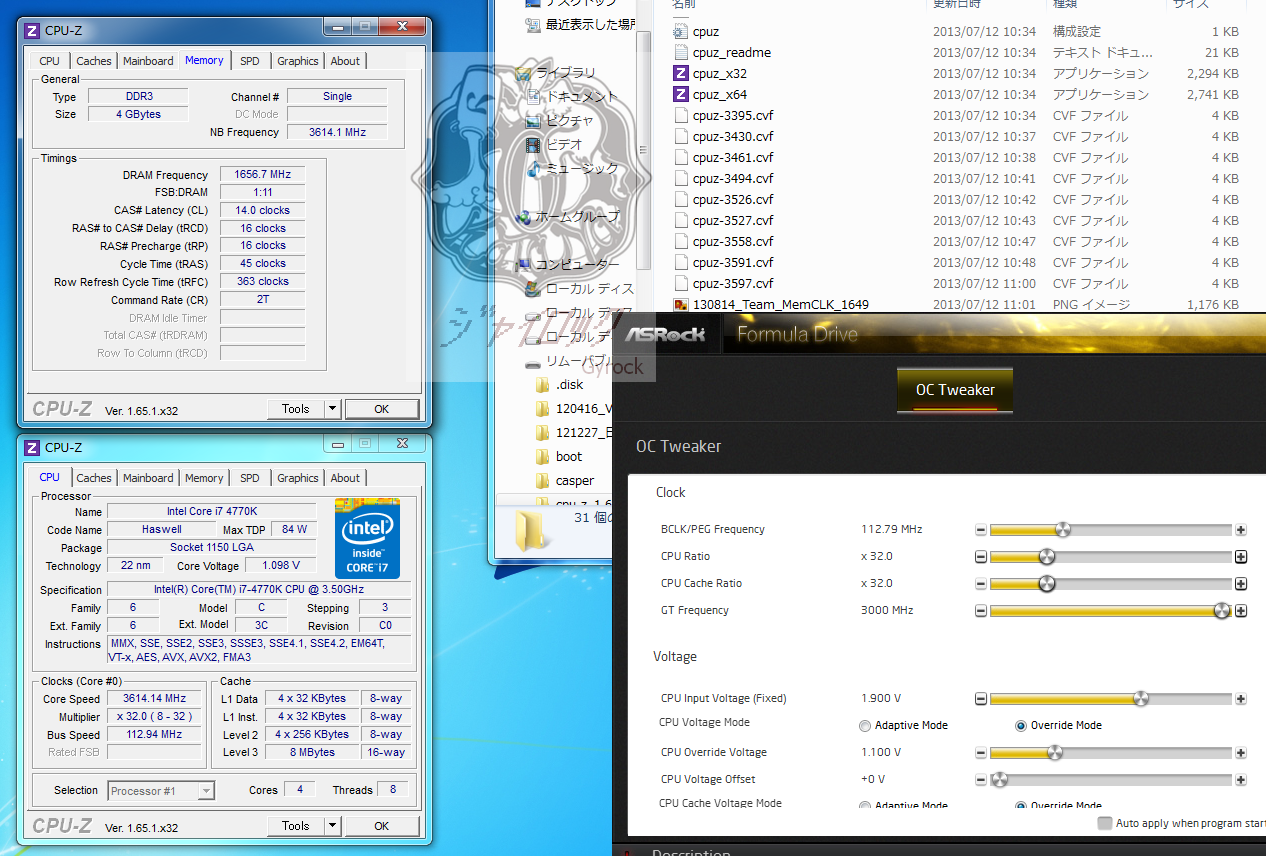This screenshot has width=1266, height=856.
Task: Decrease CPU Cache Ratio with minus icon
Action: [x=981, y=584]
